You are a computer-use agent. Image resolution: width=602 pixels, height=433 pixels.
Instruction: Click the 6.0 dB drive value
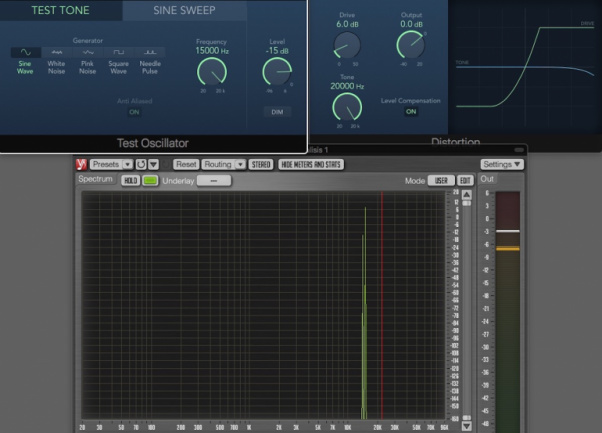tap(347, 24)
